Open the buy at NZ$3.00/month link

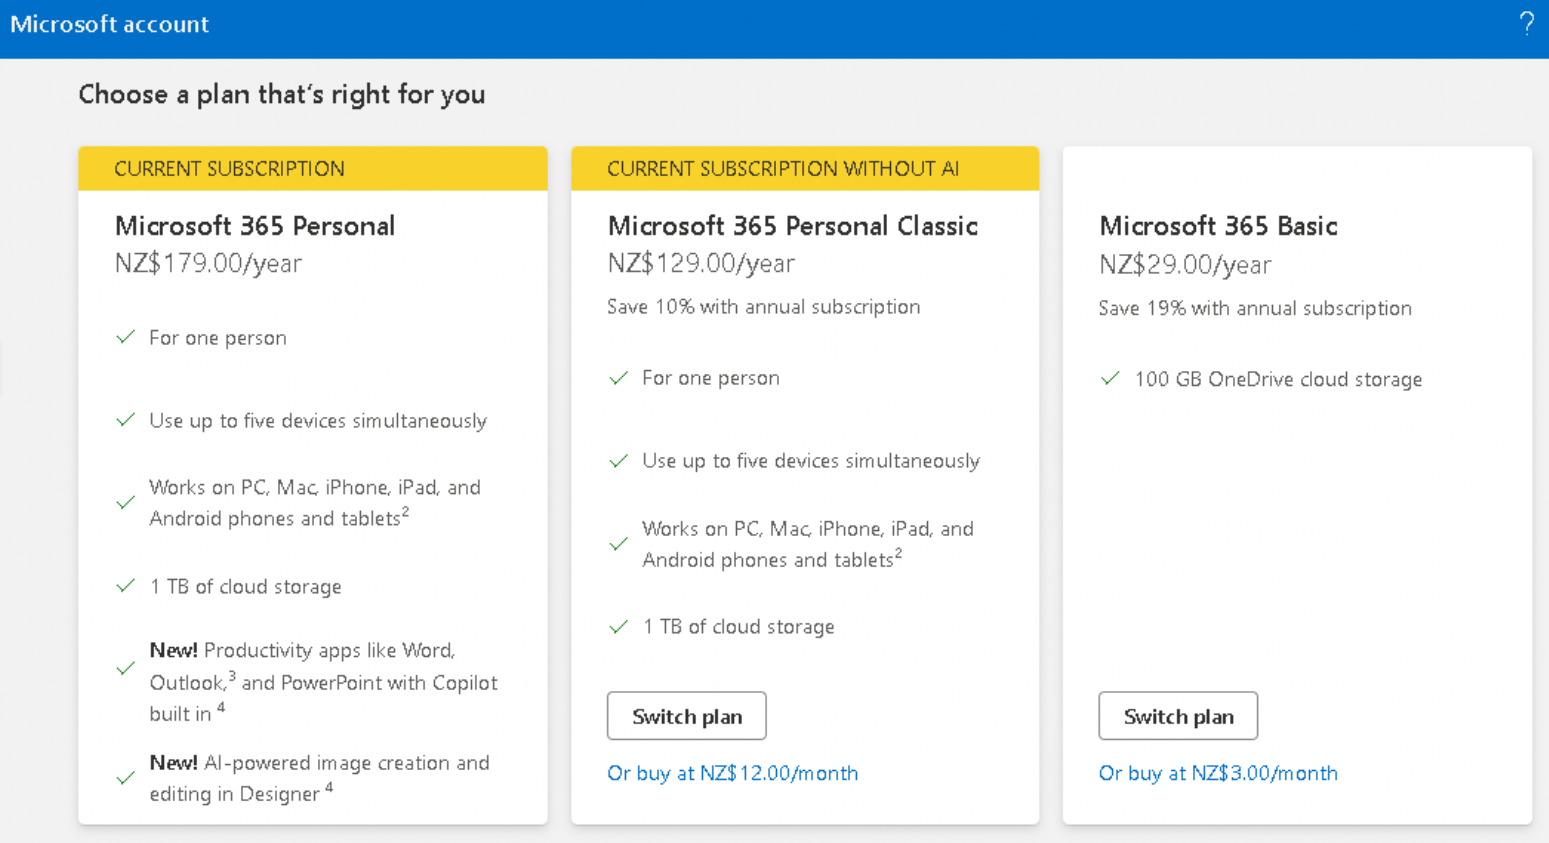pos(1218,773)
